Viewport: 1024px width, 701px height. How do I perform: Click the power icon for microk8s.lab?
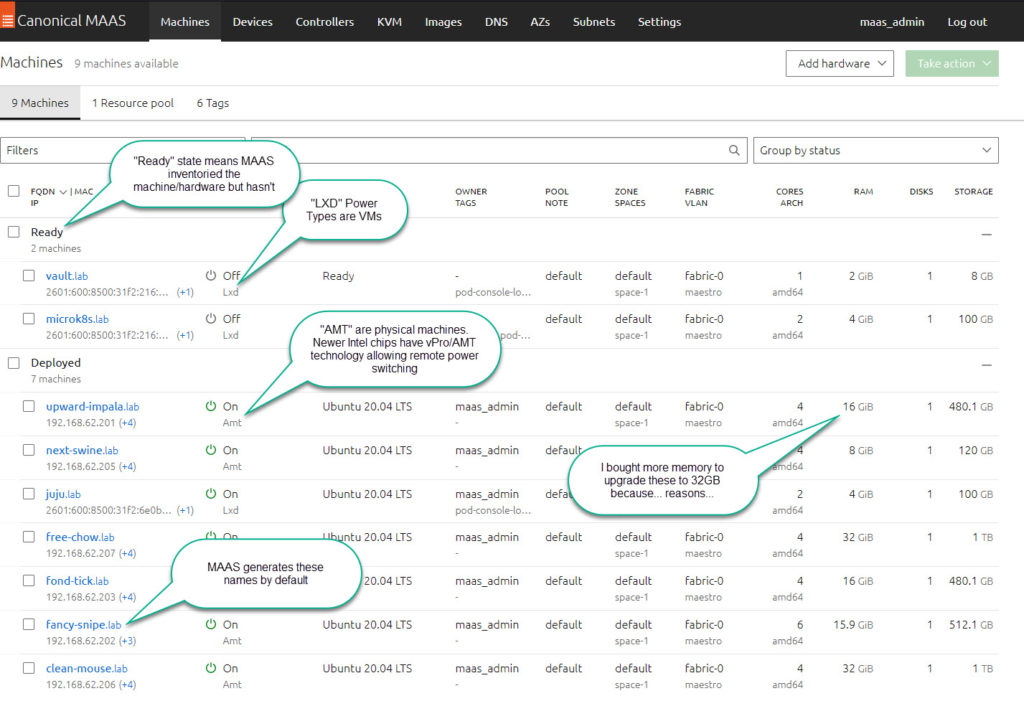pos(210,319)
